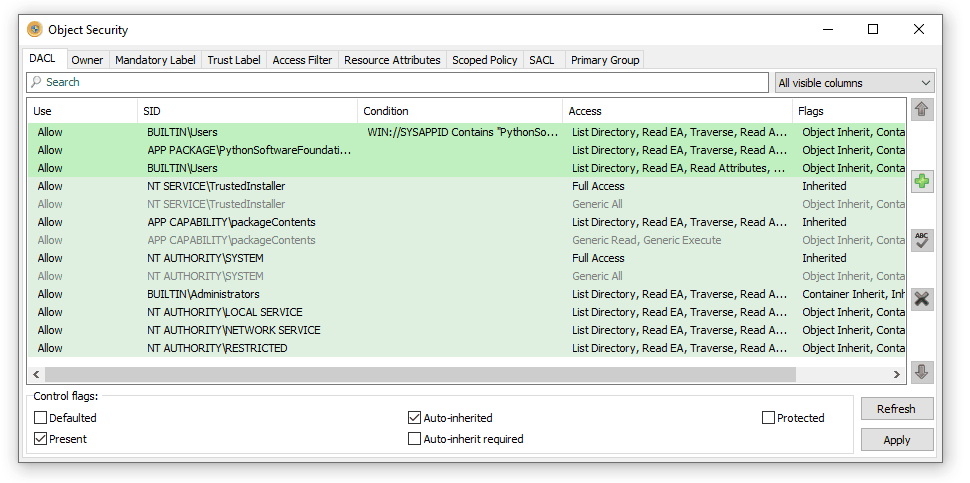Click the move entry up arrow icon

[x=922, y=110]
